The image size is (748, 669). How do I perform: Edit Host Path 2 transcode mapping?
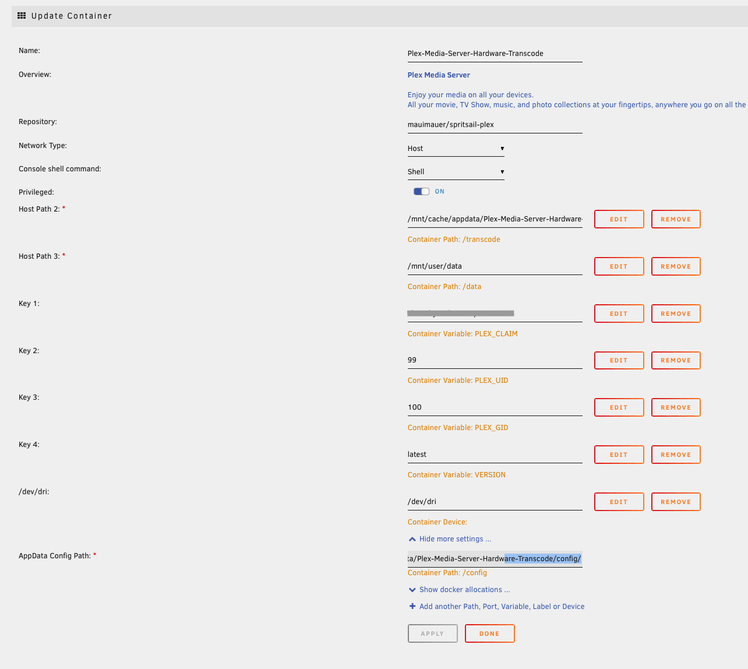[x=618, y=219]
